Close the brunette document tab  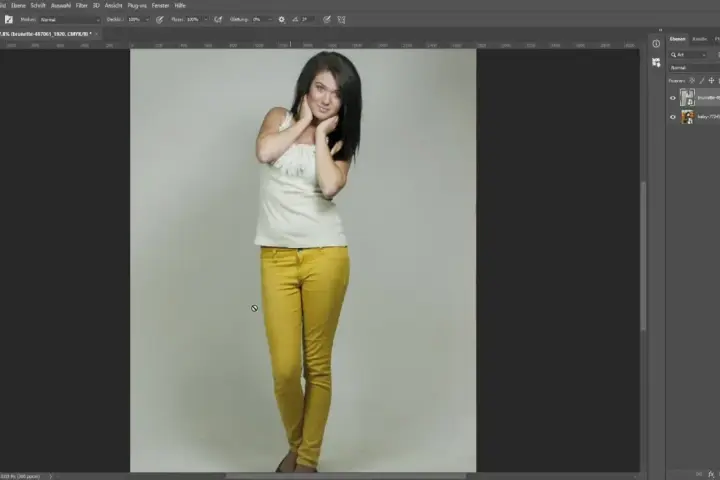coord(96,34)
